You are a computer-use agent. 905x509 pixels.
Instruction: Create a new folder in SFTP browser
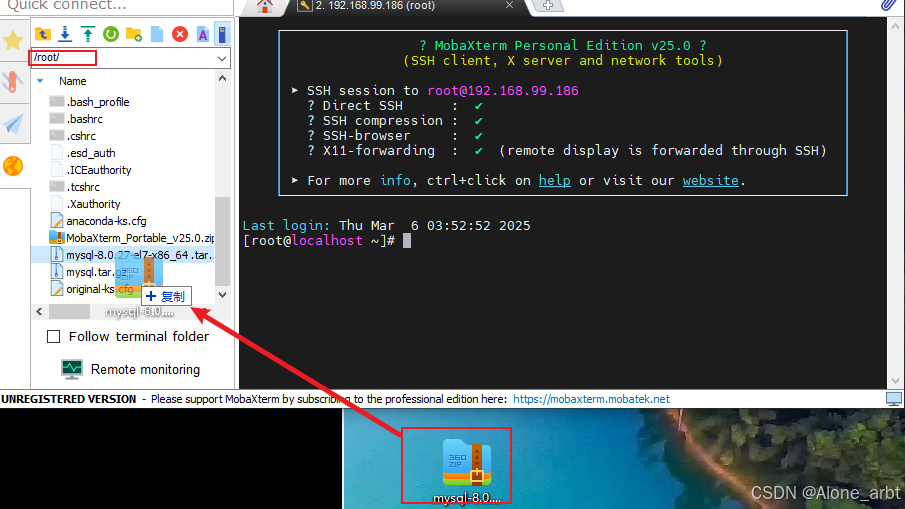134,34
